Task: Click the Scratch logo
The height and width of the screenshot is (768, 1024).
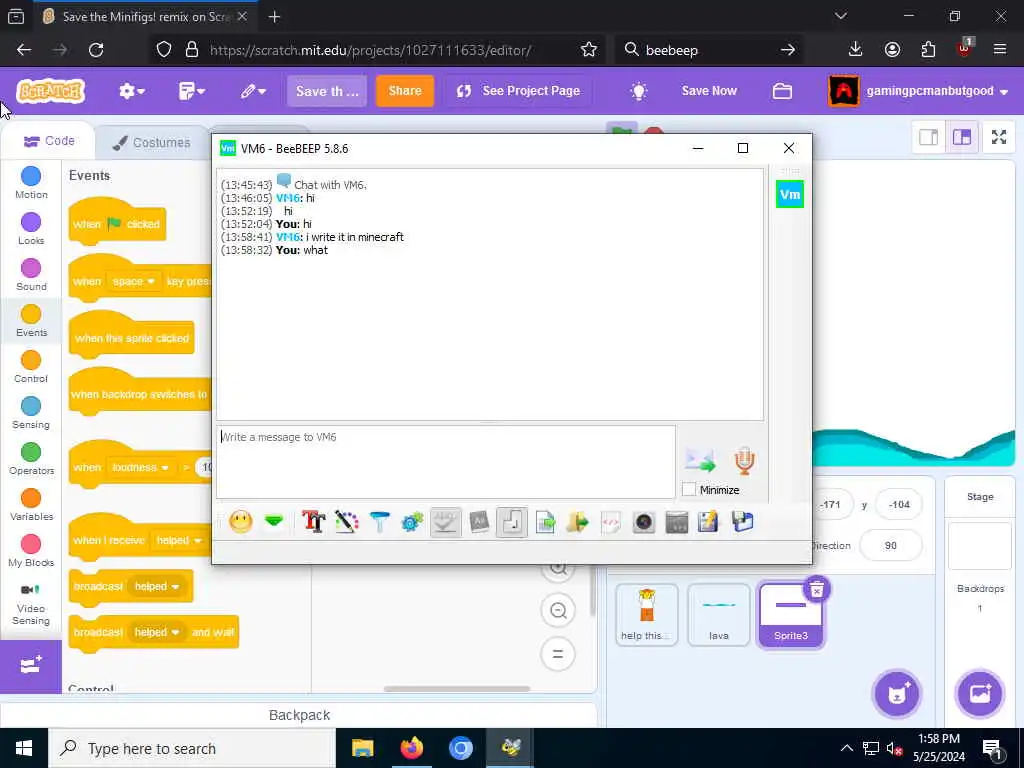Action: pos(50,91)
